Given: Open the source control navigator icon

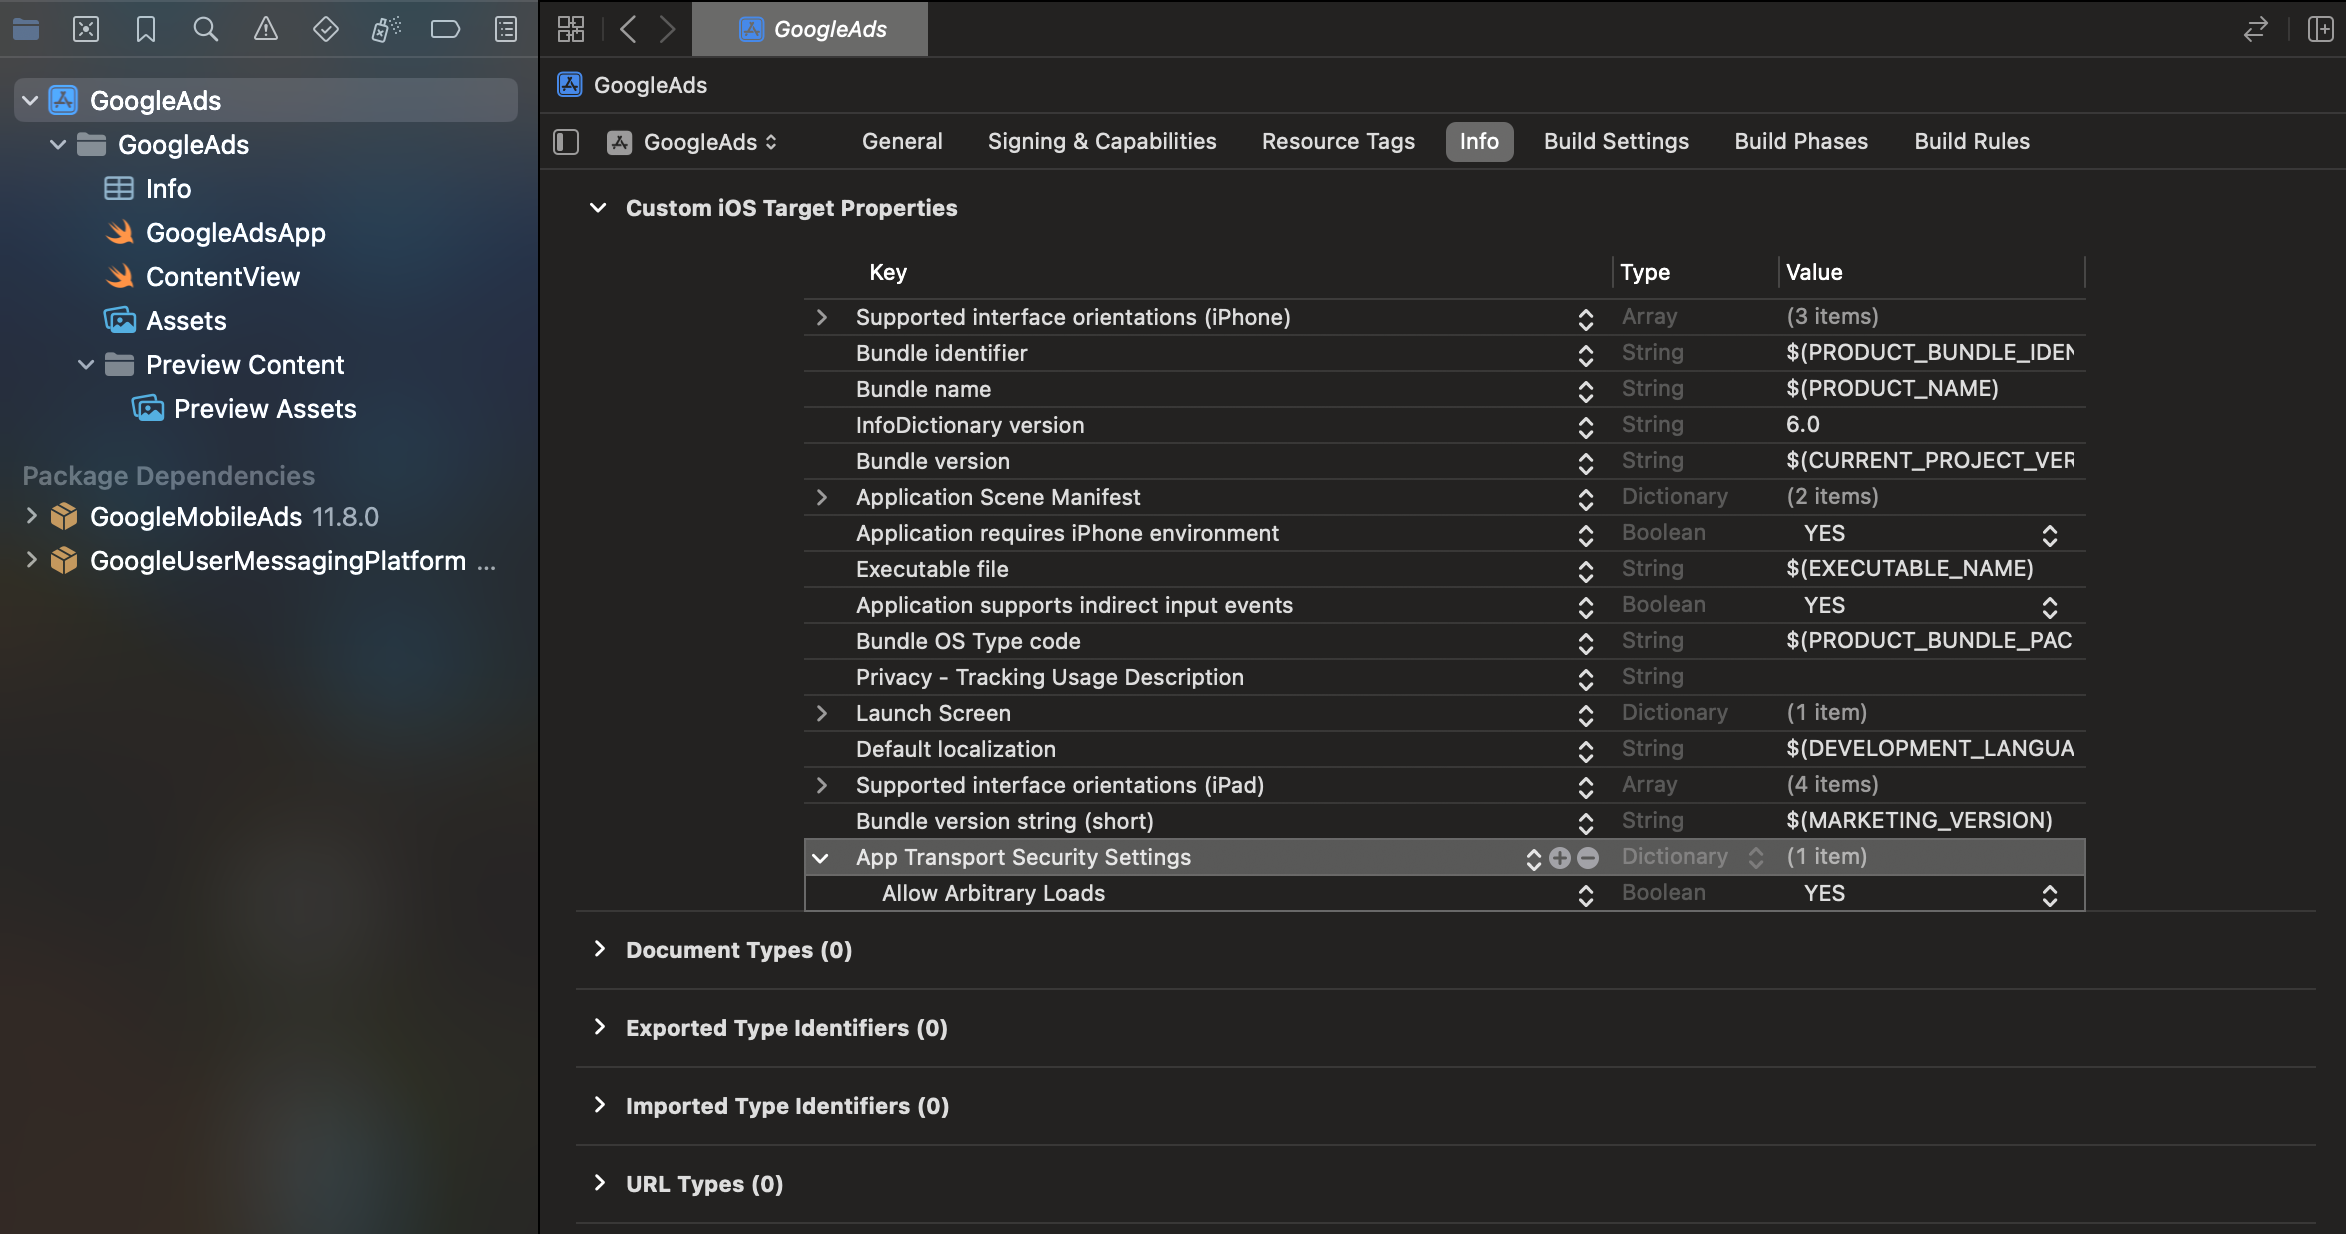Looking at the screenshot, I should click(x=86, y=29).
